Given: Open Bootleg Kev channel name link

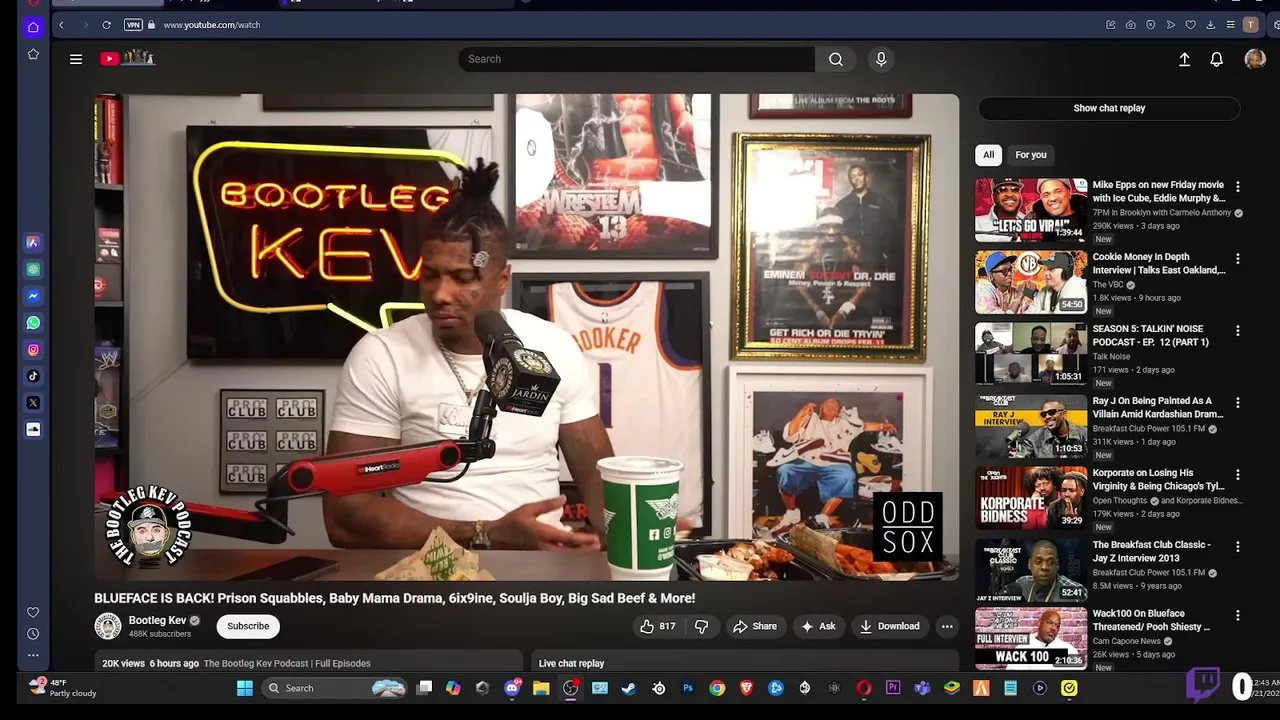Looking at the screenshot, I should [157, 620].
